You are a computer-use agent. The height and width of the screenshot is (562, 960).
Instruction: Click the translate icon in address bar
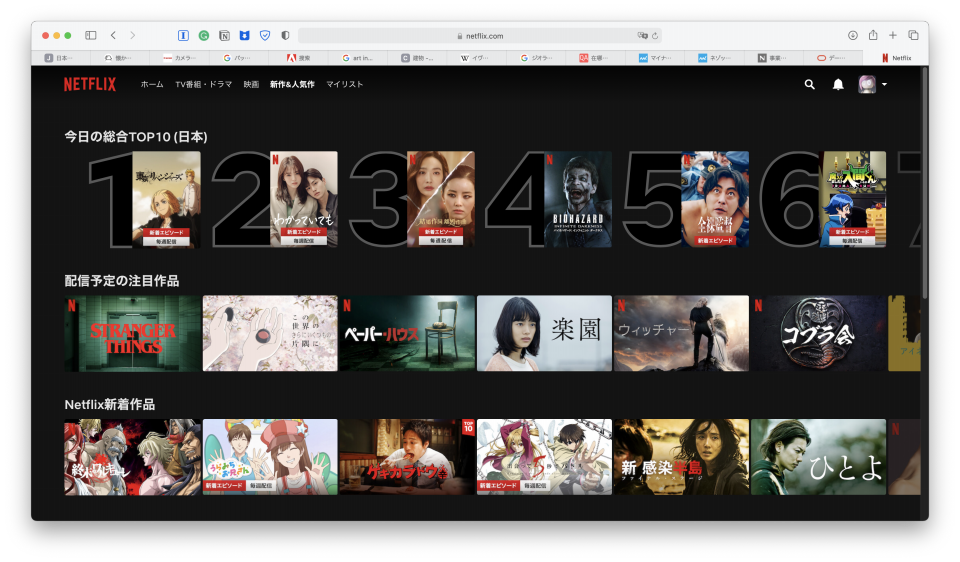[x=642, y=36]
